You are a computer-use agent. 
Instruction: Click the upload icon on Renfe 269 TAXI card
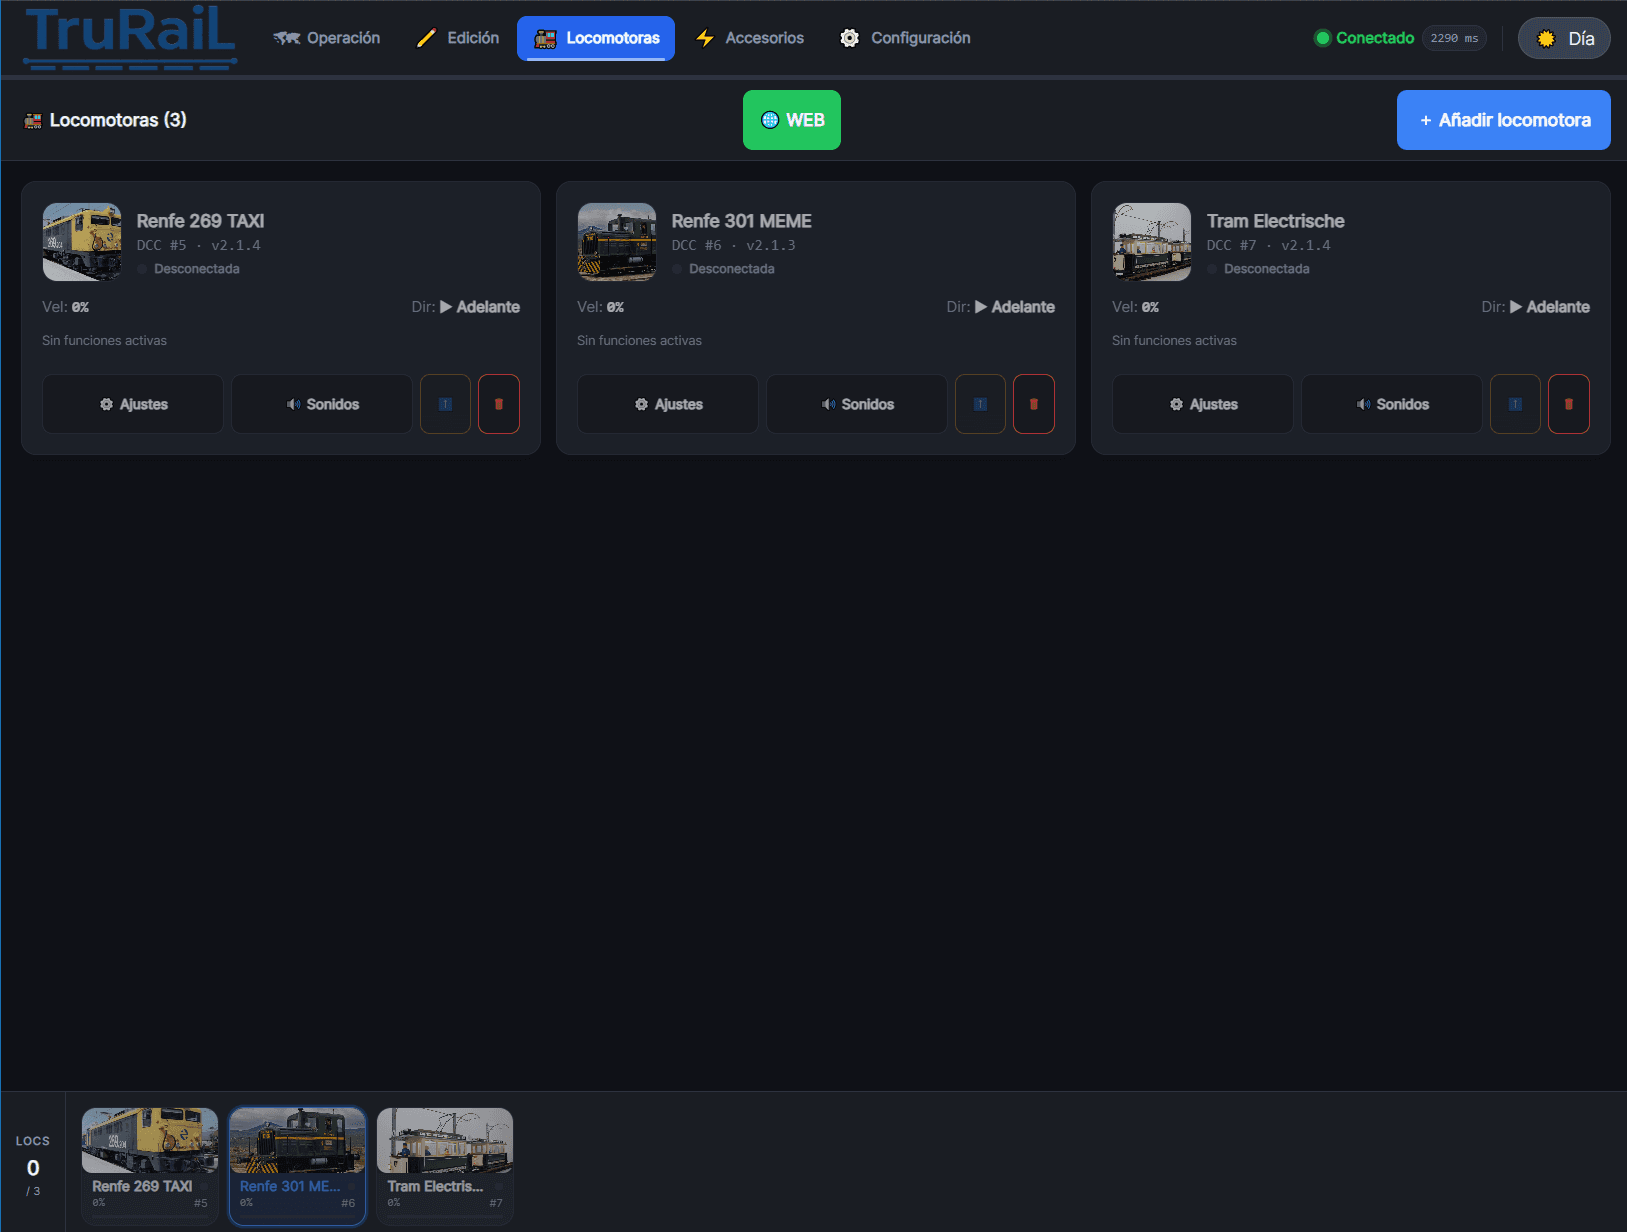pyautogui.click(x=445, y=404)
